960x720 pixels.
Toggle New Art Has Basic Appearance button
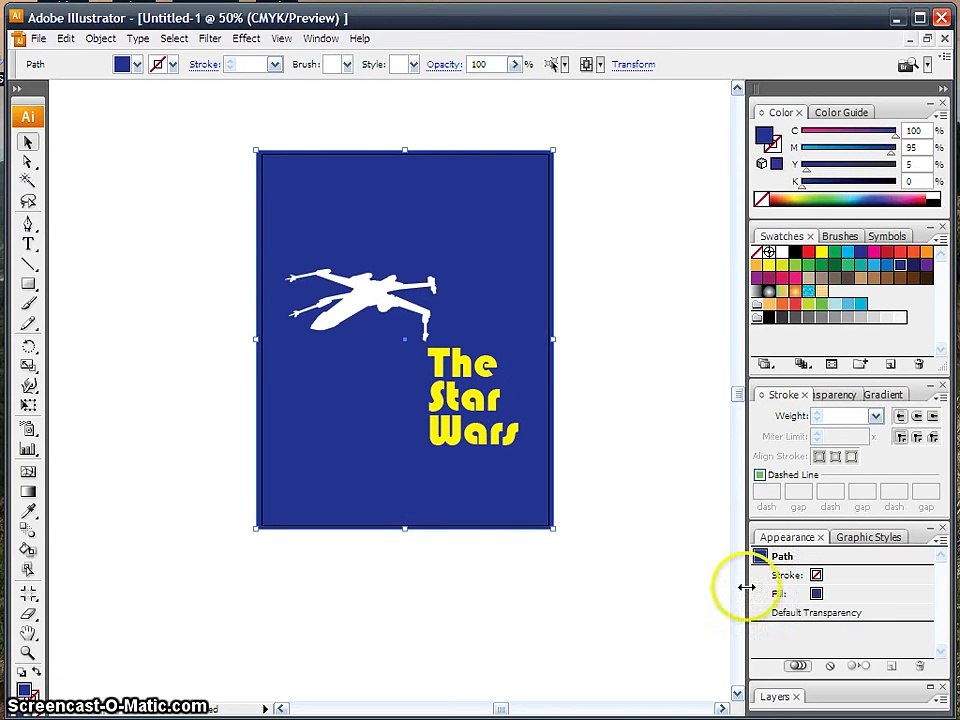(x=797, y=666)
